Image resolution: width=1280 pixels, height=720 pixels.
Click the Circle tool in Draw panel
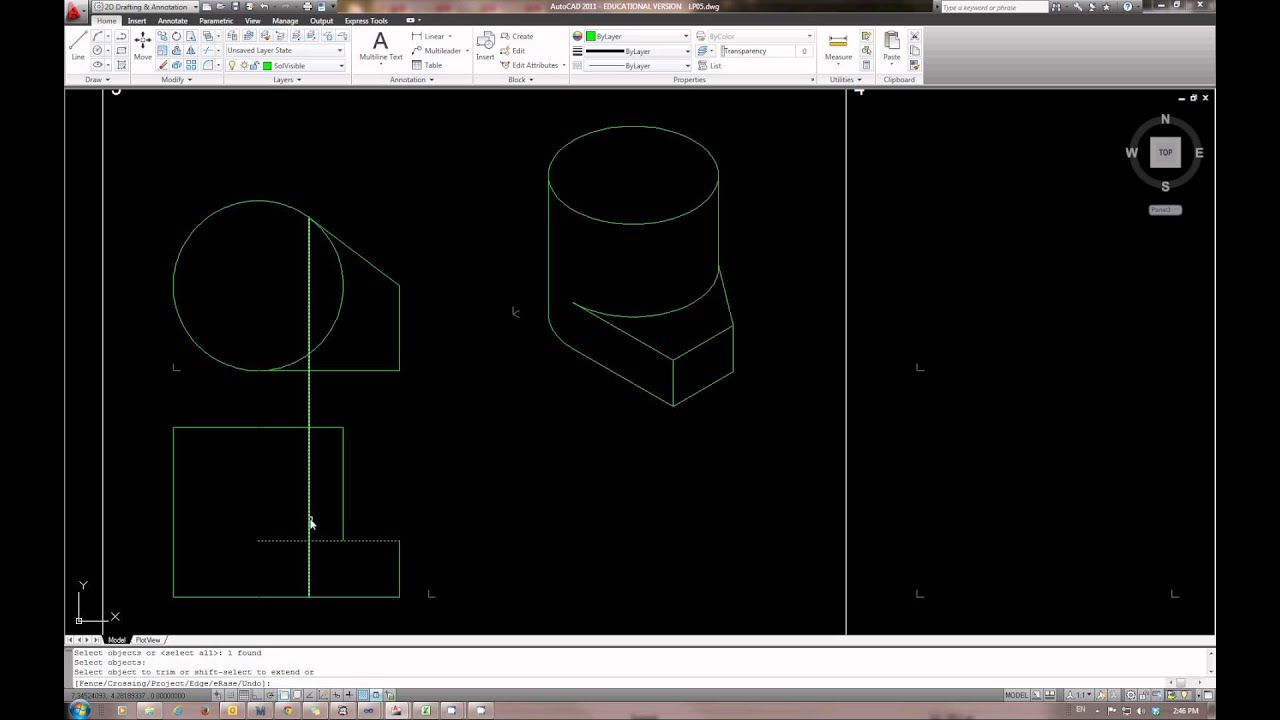tap(98, 51)
